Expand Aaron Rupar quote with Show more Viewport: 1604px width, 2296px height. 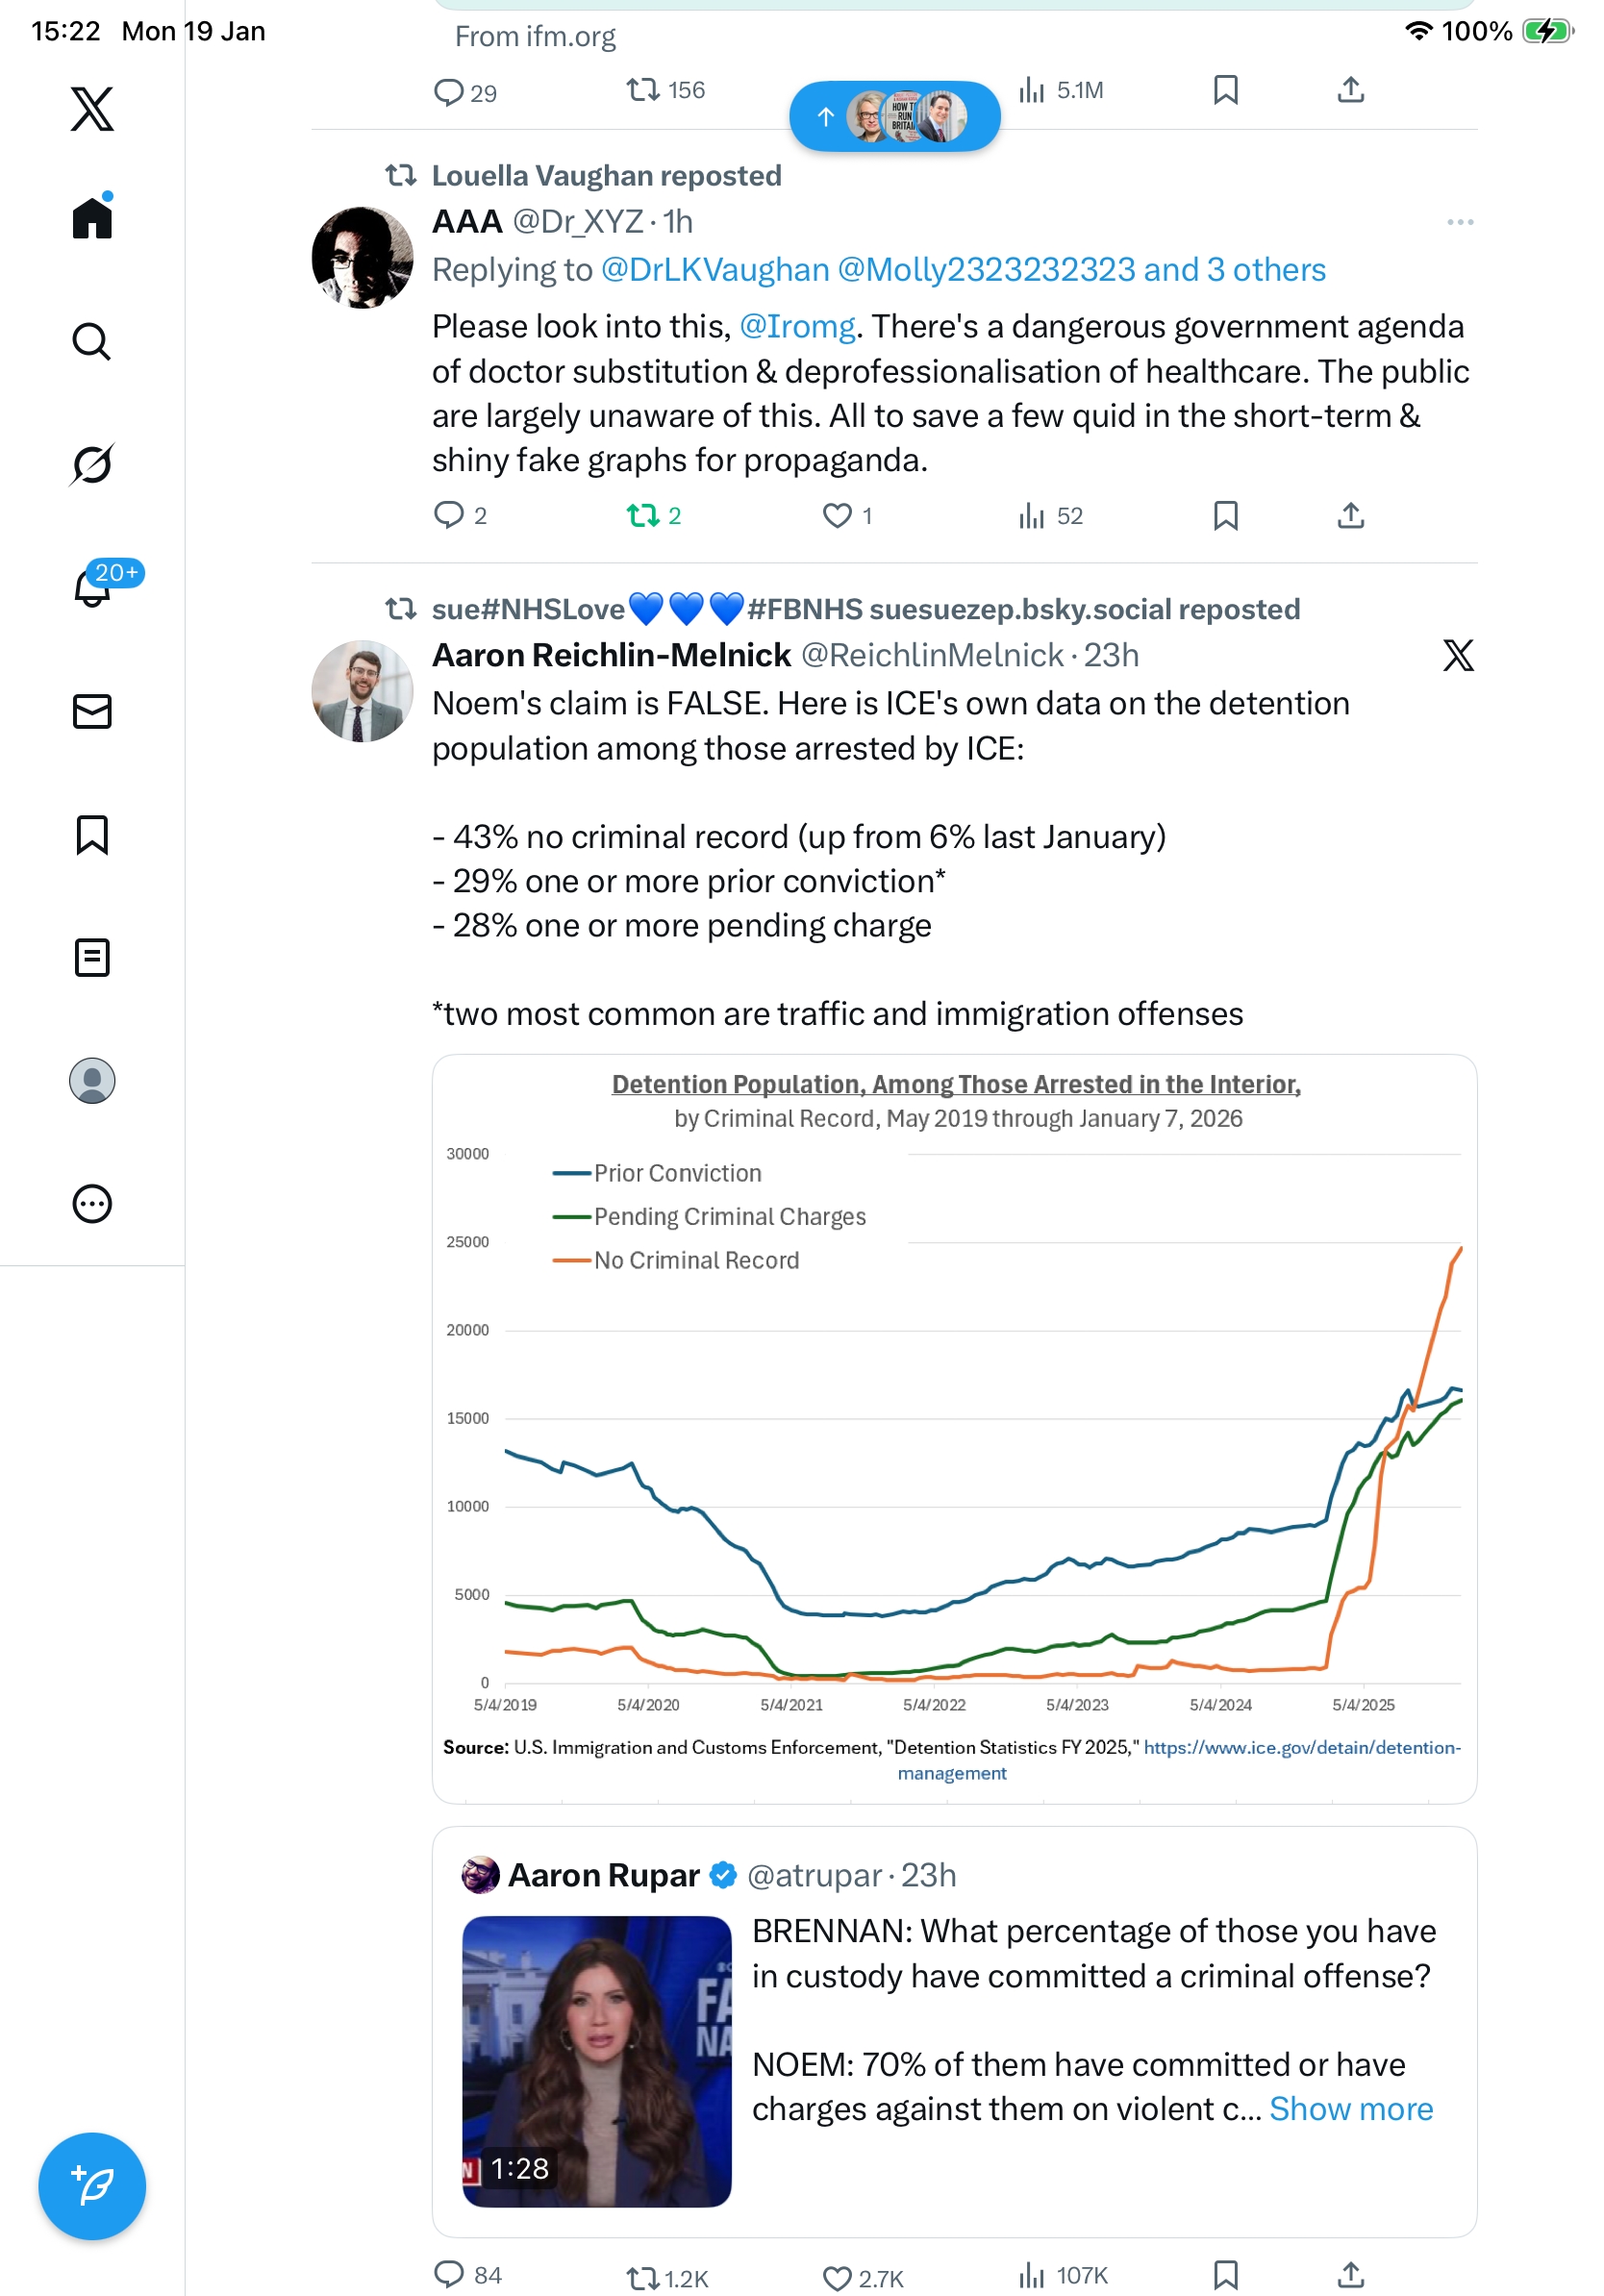coord(1350,2108)
